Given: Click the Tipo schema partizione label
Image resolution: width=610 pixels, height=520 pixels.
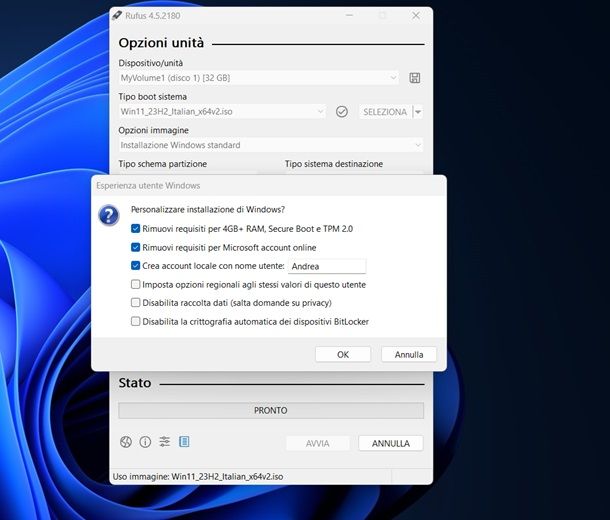Looking at the screenshot, I should pyautogui.click(x=163, y=164).
